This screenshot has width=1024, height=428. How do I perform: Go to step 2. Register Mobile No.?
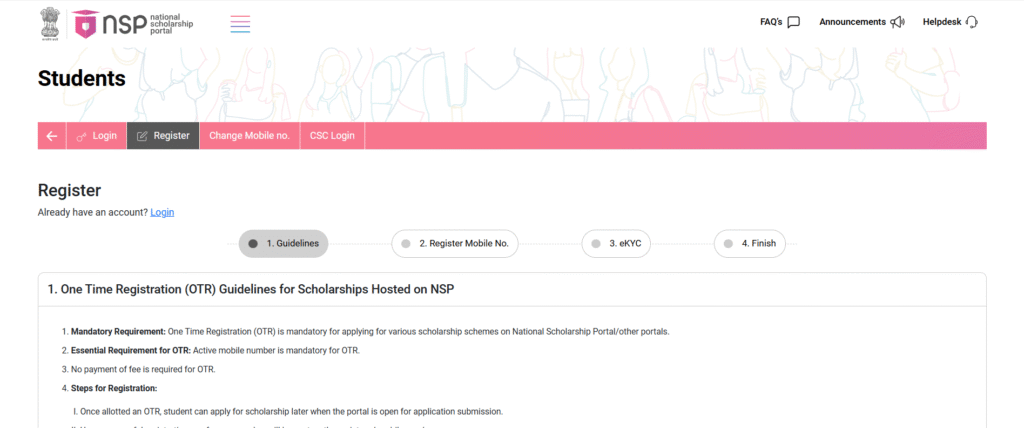455,244
